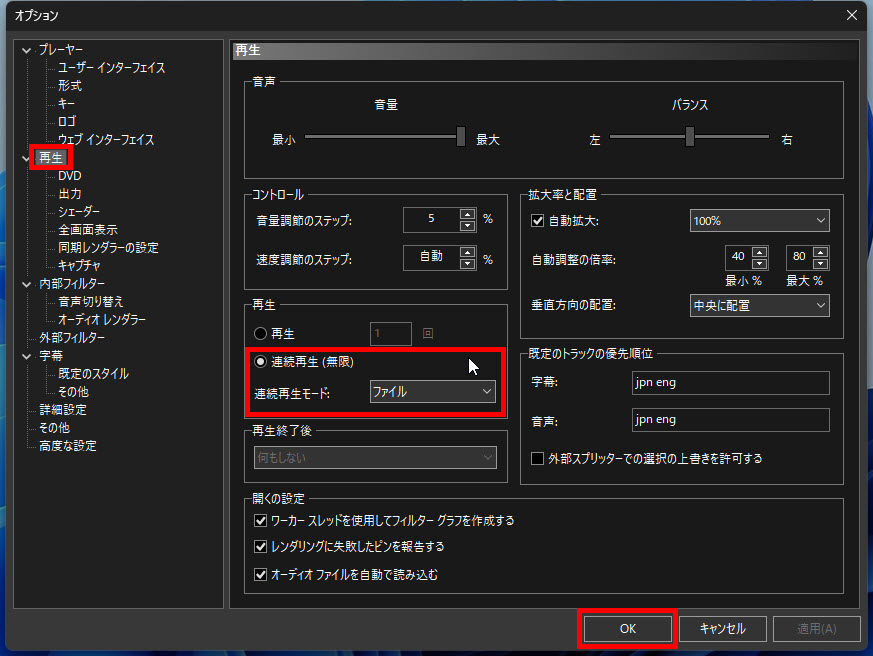Toggle オーディオ ファイルを自動で読み込む checkbox
Screen dimensions: 873x656
pyautogui.click(x=261, y=575)
